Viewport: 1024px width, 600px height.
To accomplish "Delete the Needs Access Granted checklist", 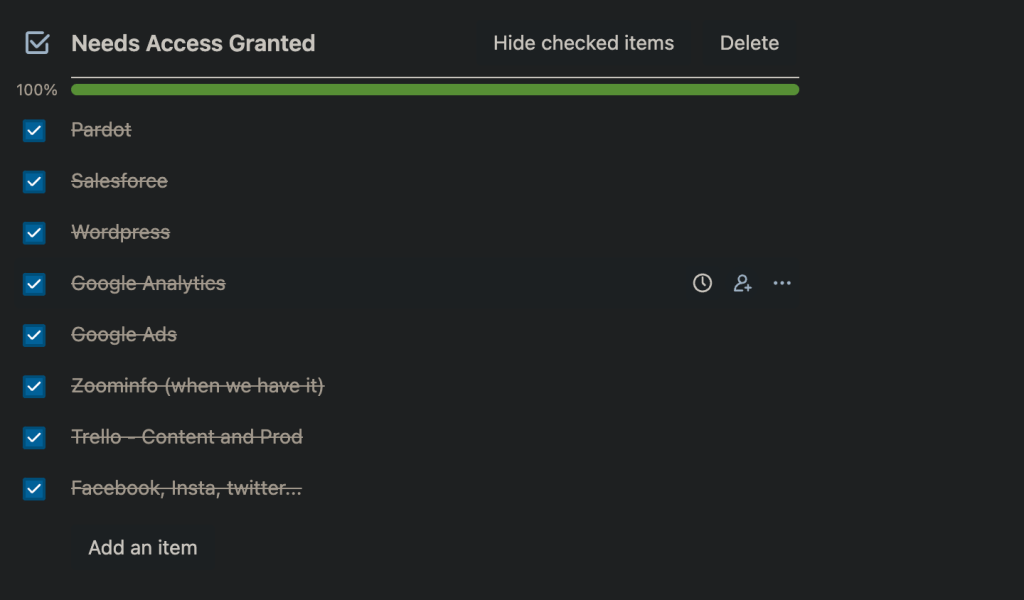I will click(749, 43).
